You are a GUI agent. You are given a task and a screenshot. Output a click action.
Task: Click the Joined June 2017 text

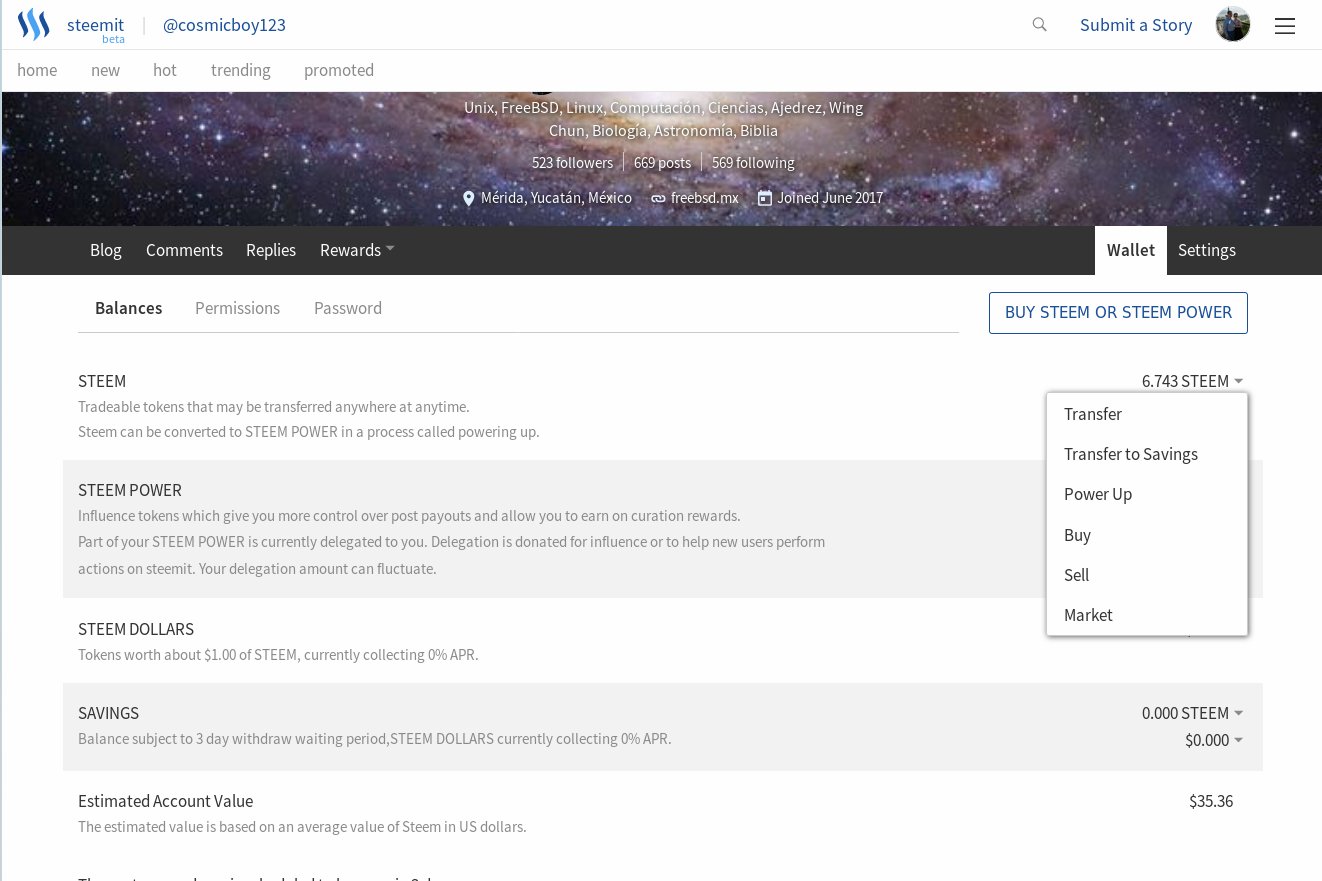[830, 198]
